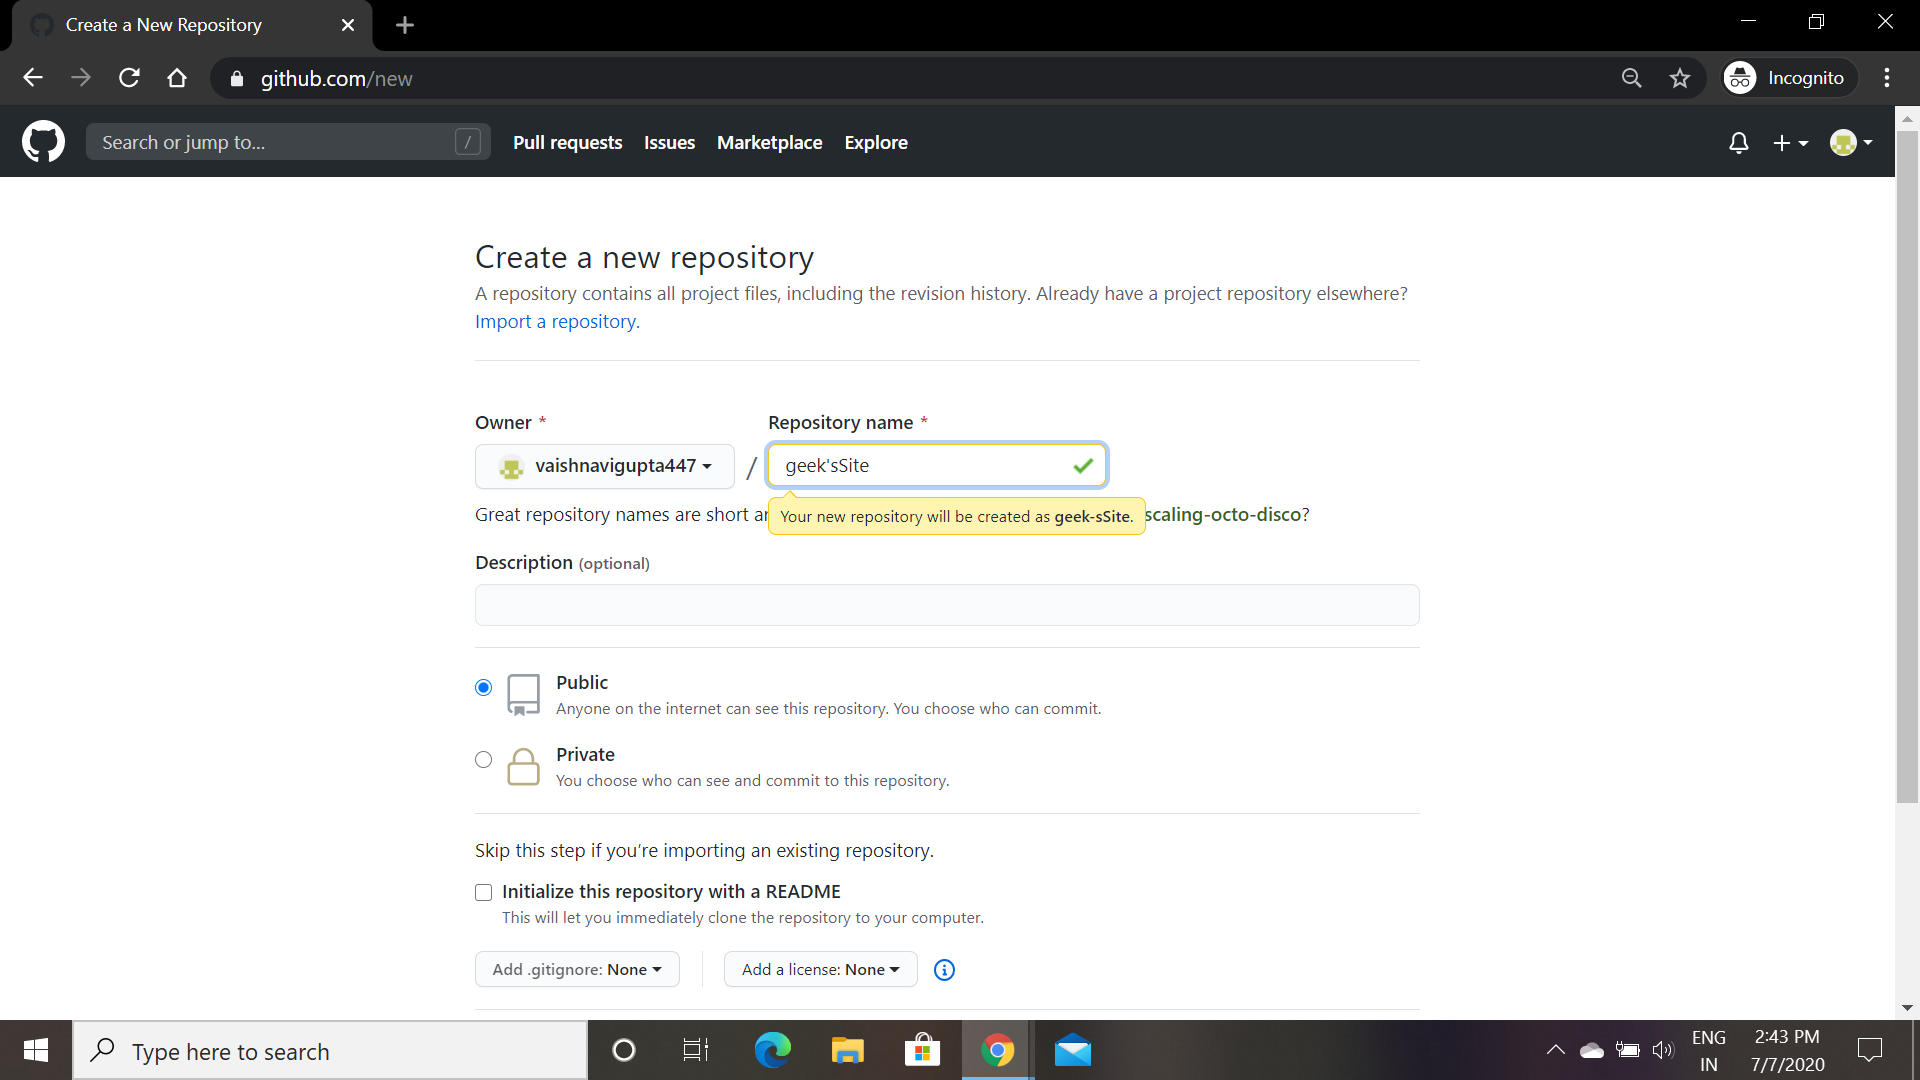Click the browser home icon
The image size is (1920, 1080).
pyautogui.click(x=177, y=78)
